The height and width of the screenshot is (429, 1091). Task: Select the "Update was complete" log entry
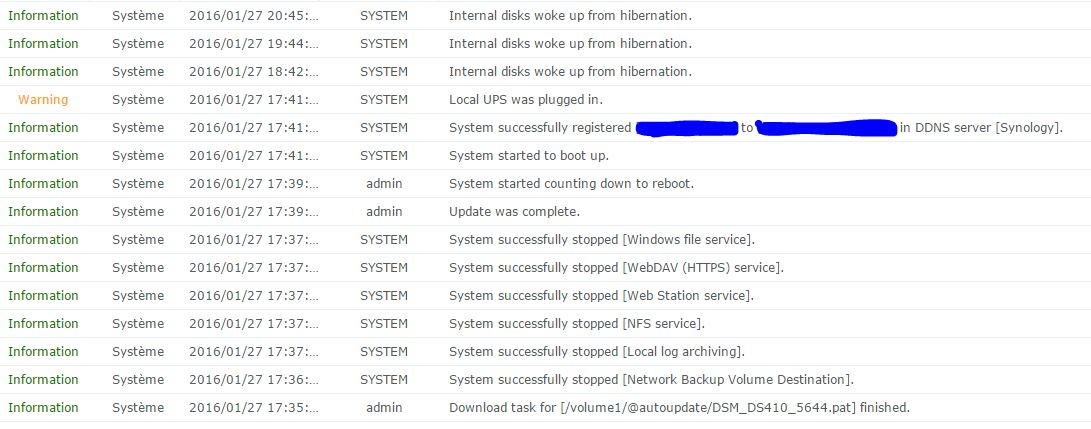coord(514,212)
